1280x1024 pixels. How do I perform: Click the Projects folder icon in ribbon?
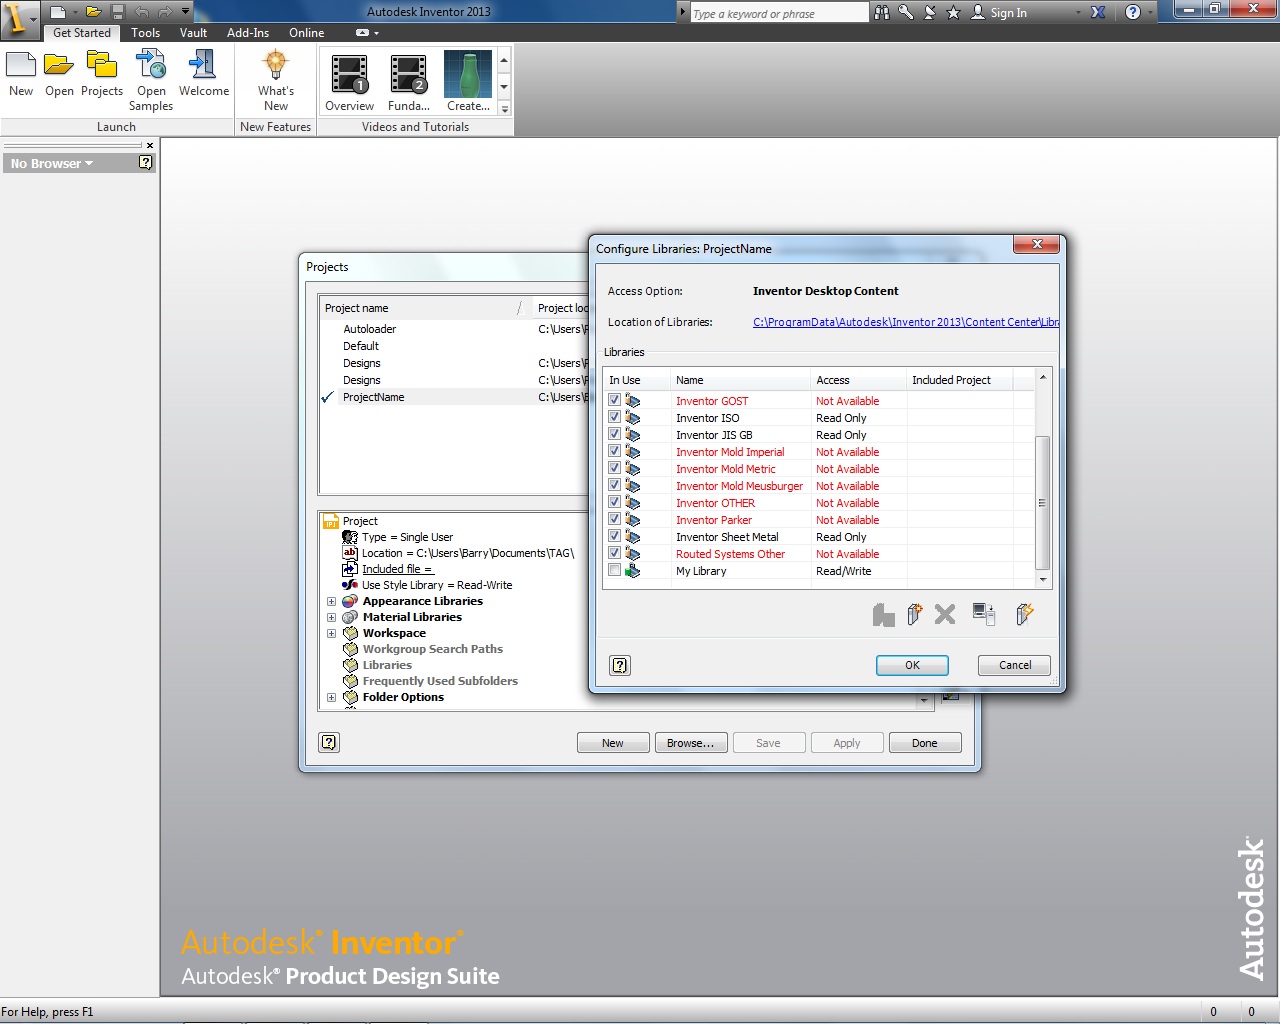pos(101,67)
